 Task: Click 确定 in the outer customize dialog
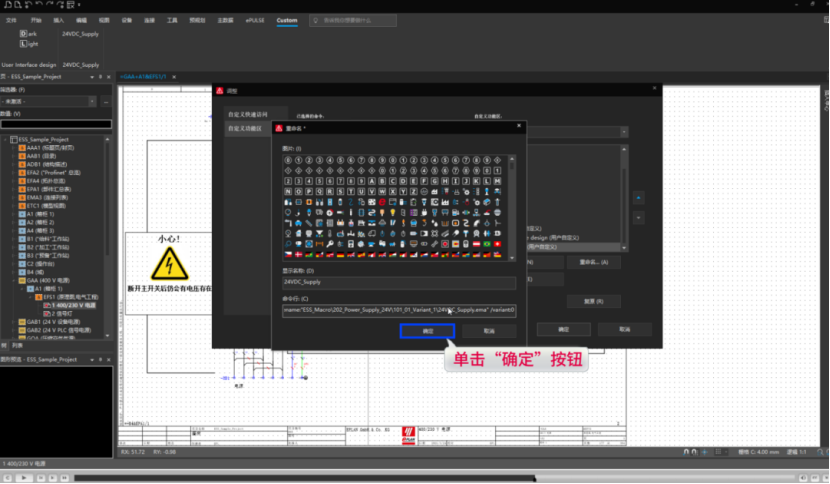tap(564, 329)
